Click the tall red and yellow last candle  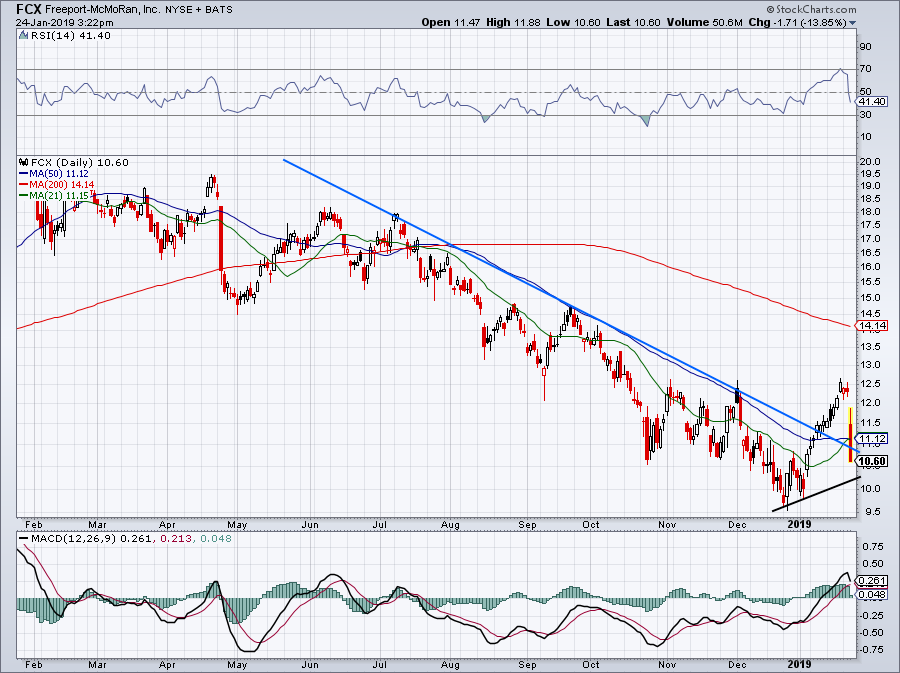(850, 434)
